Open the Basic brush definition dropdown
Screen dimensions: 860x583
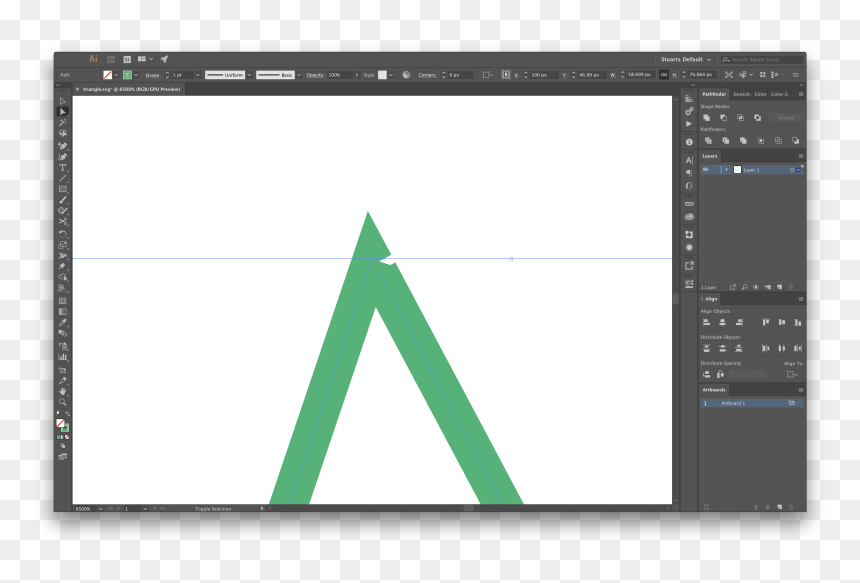(299, 75)
